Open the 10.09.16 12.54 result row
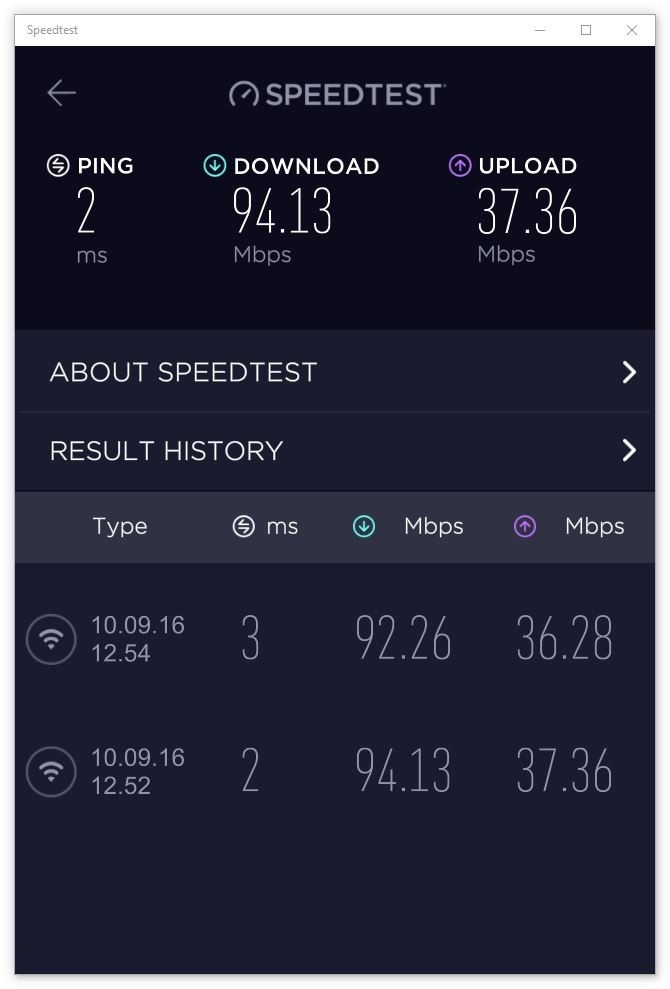670x989 pixels. tap(335, 639)
